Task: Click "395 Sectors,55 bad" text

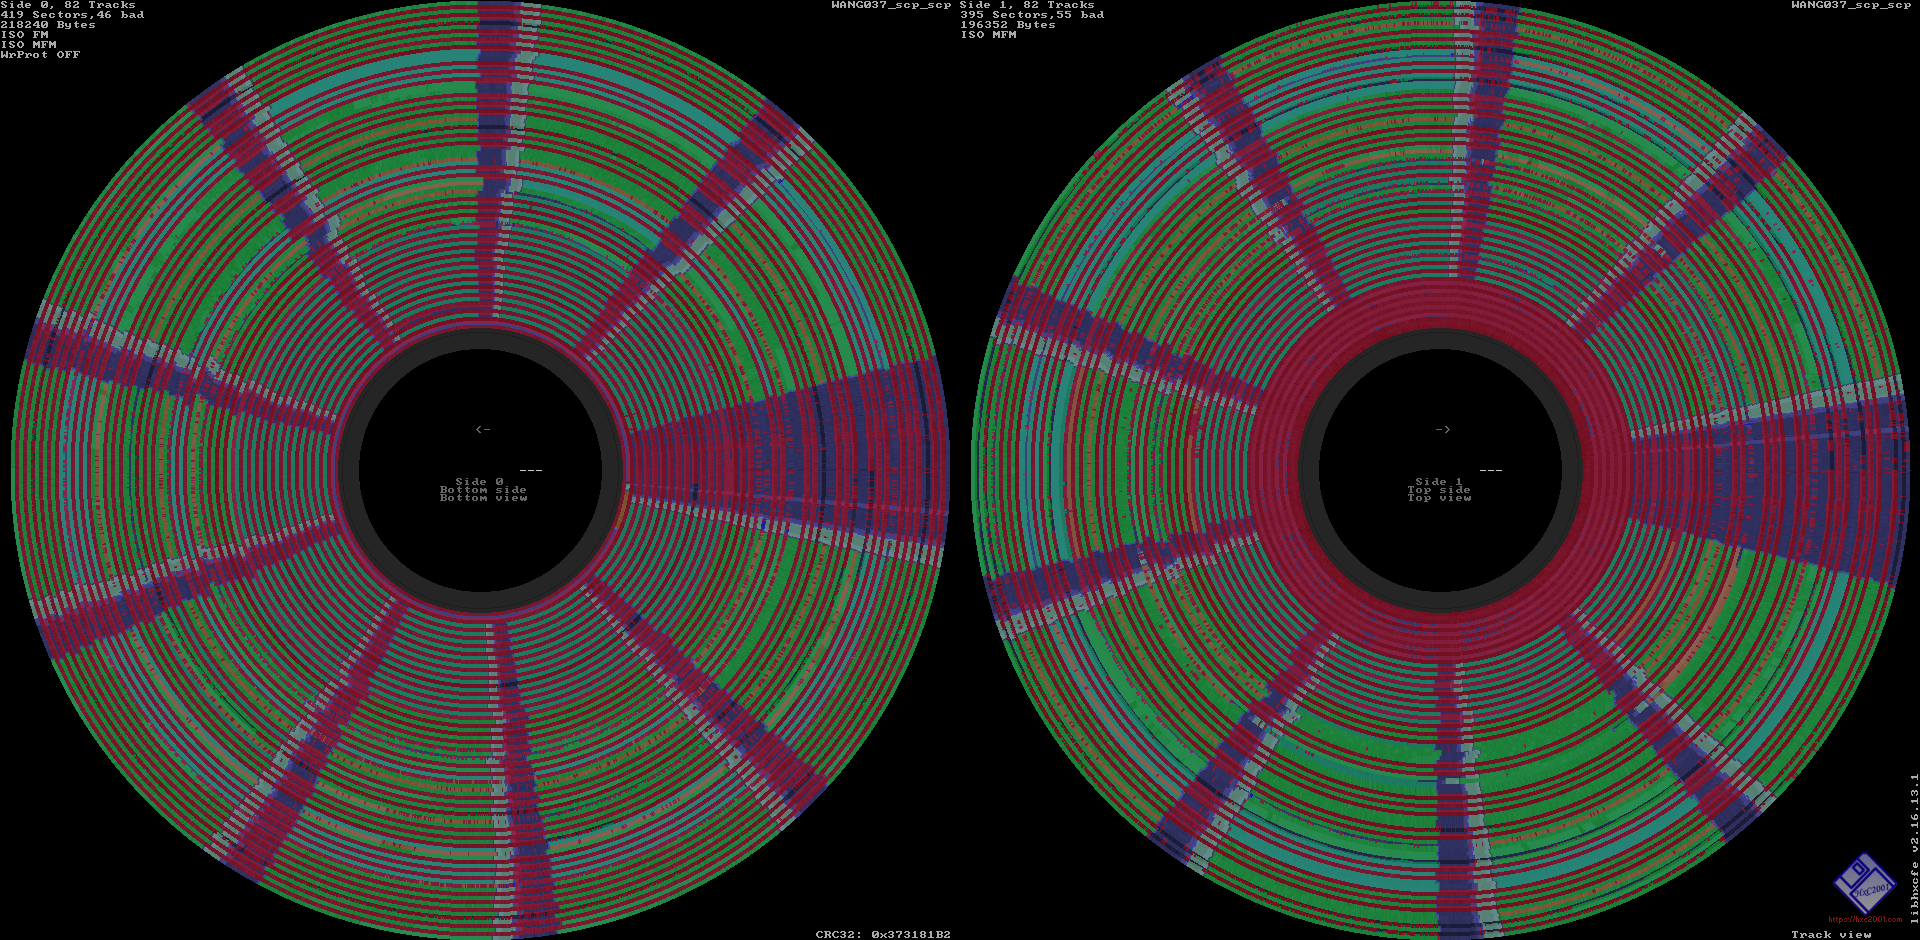Action: 1032,15
